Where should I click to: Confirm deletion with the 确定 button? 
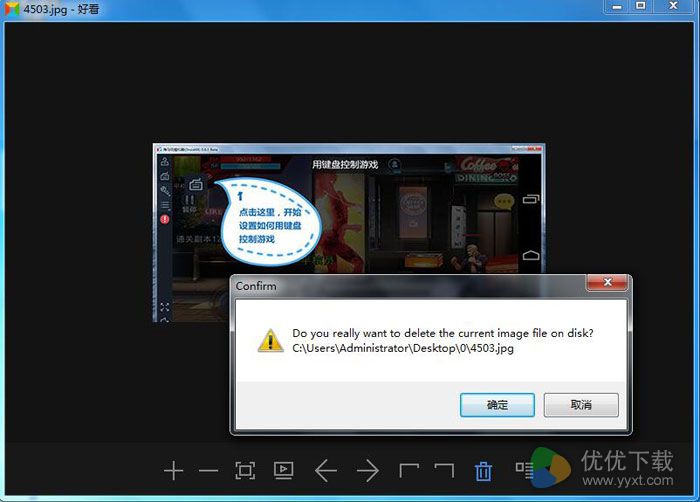coord(497,405)
